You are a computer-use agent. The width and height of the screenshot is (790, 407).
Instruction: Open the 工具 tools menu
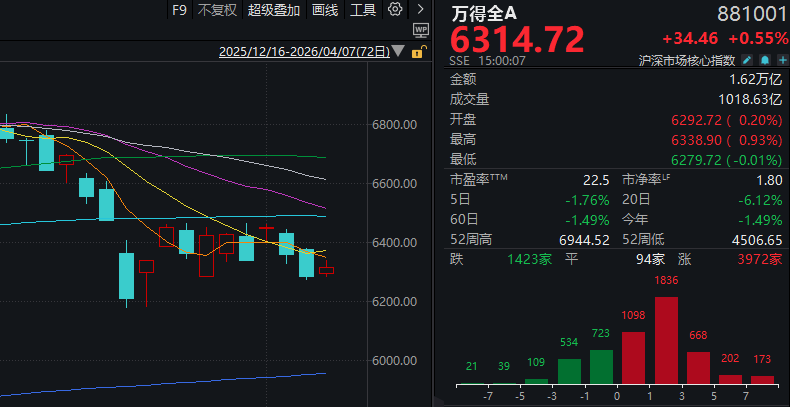point(363,10)
